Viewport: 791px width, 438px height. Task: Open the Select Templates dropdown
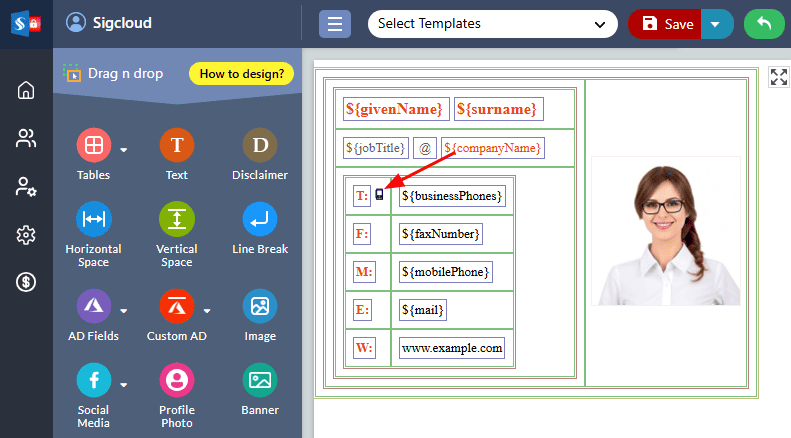point(492,24)
